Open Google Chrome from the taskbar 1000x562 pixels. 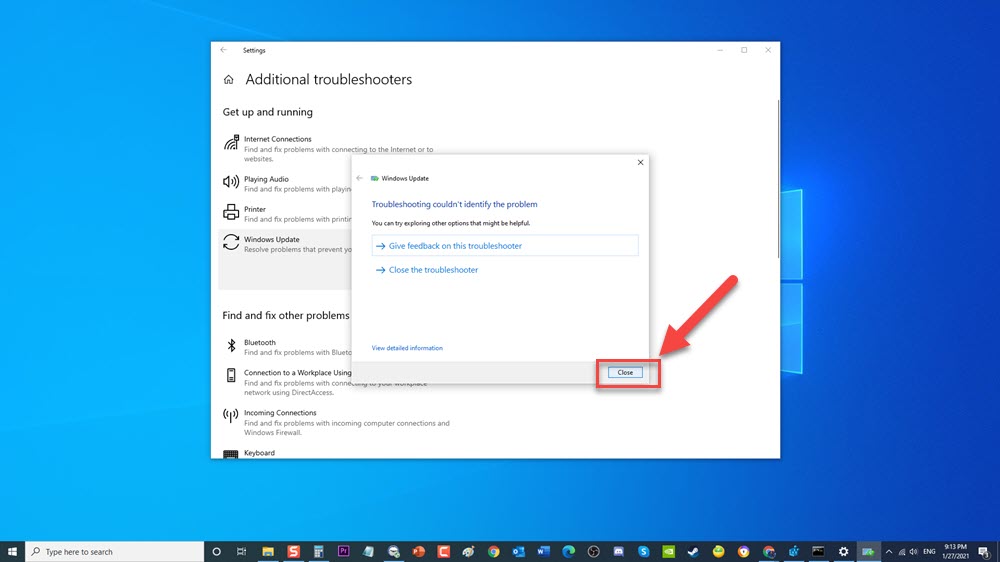494,552
